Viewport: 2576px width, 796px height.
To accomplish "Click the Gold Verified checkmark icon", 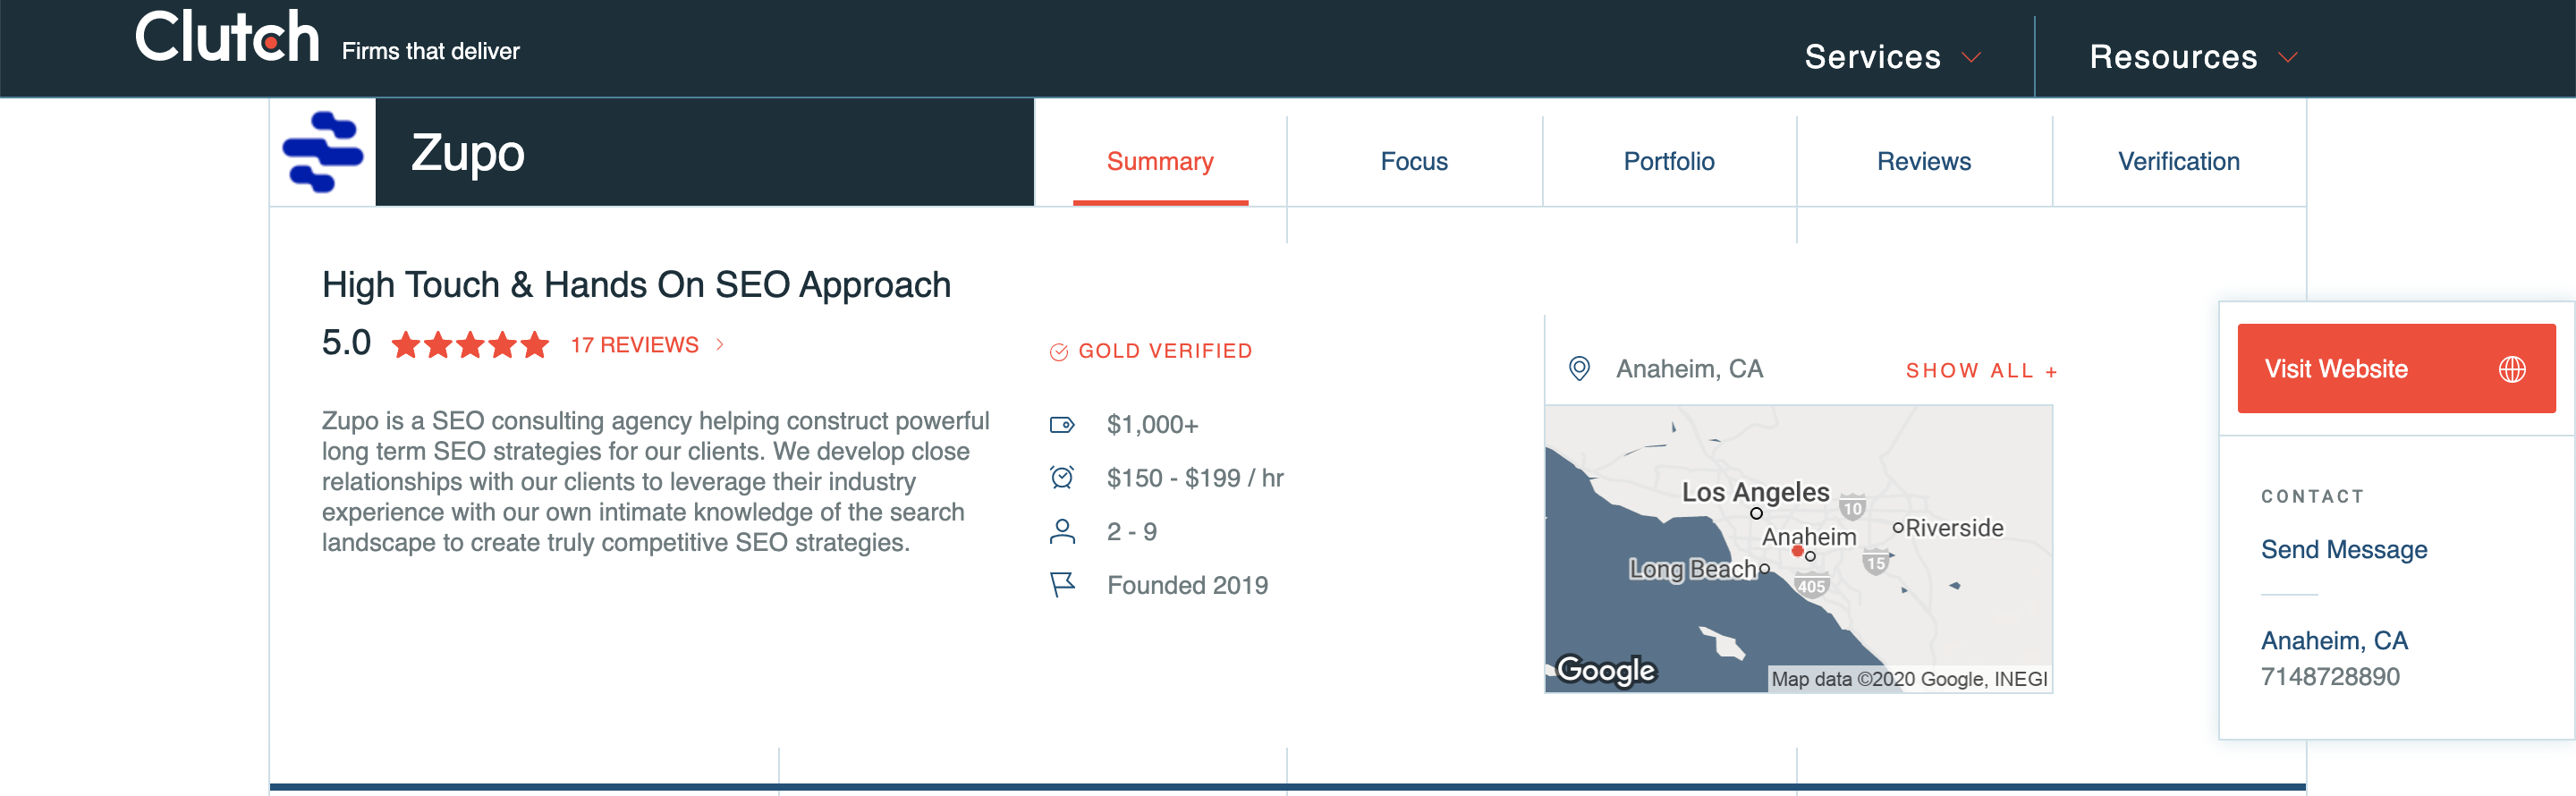I will (1058, 352).
